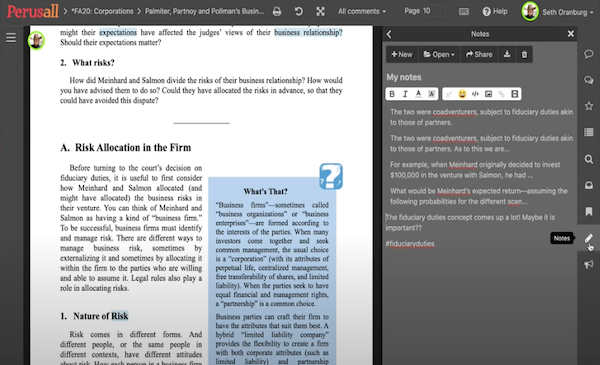This screenshot has height=365, width=600.
Task: Open the bookmarks sidebar icon
Action: pyautogui.click(x=589, y=211)
